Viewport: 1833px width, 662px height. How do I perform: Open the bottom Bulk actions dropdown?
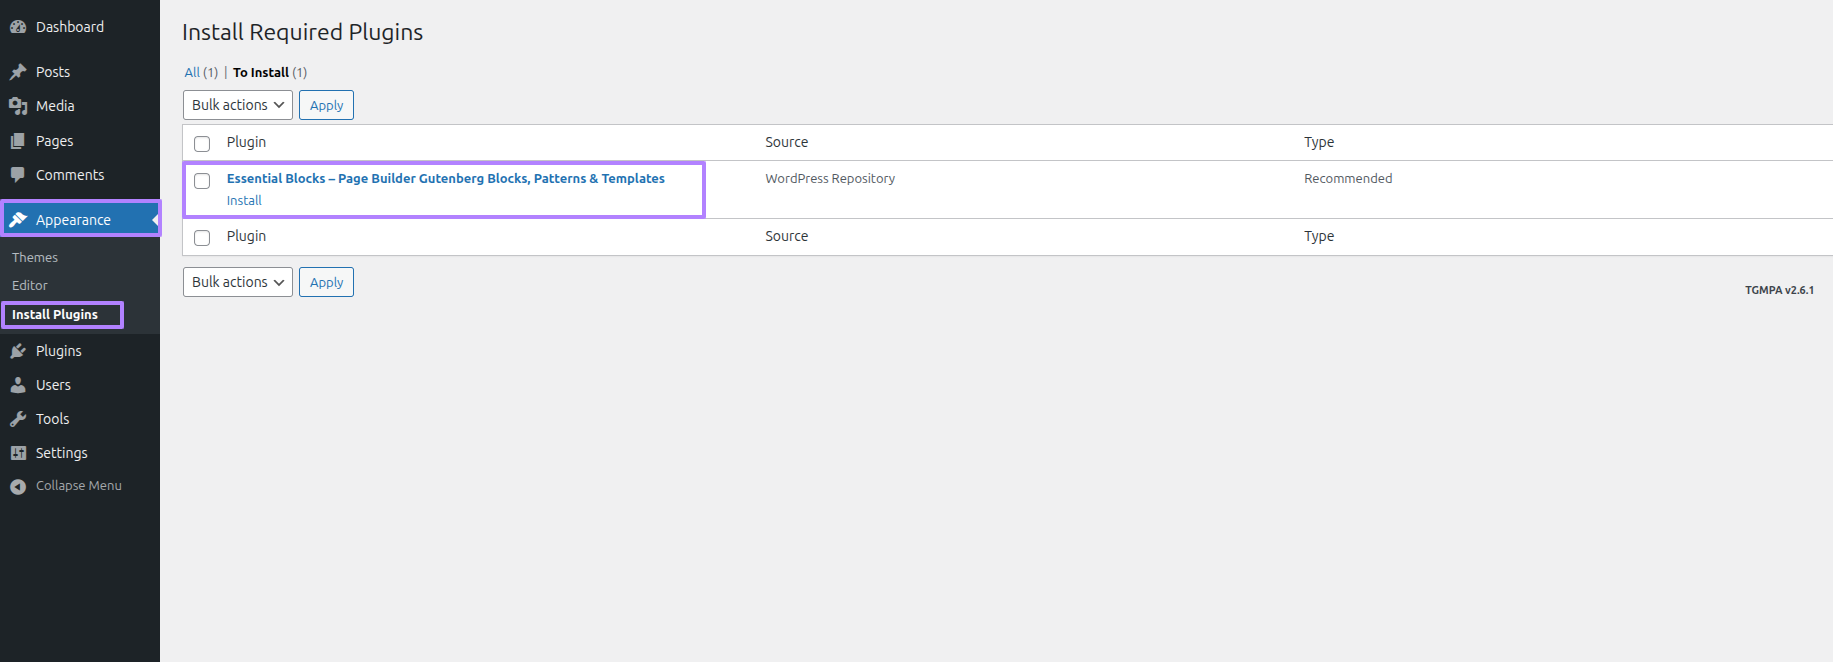tap(237, 282)
